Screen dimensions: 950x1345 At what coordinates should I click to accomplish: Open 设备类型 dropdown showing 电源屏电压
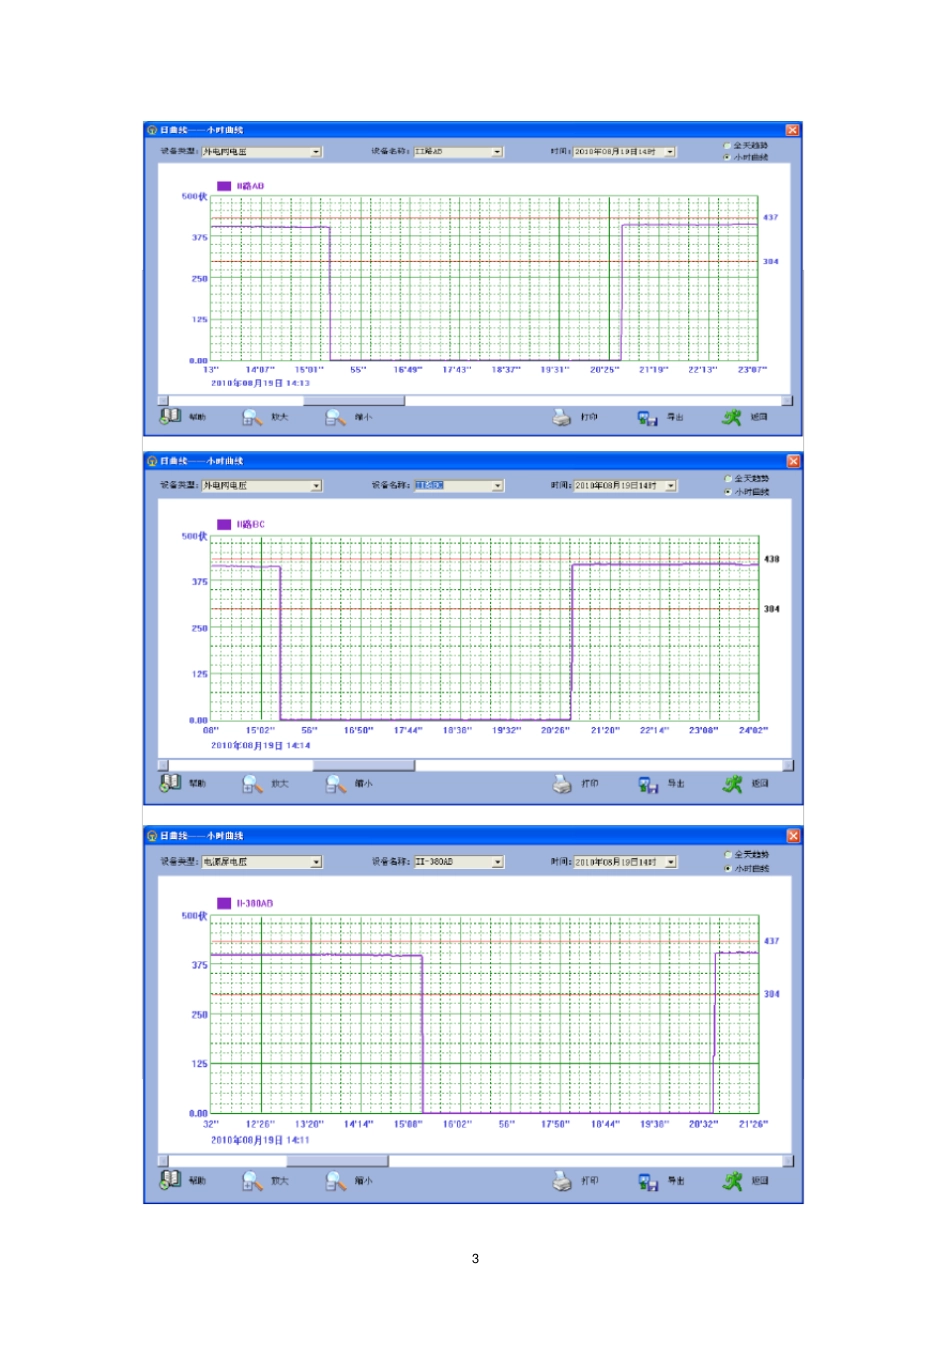(x=262, y=862)
